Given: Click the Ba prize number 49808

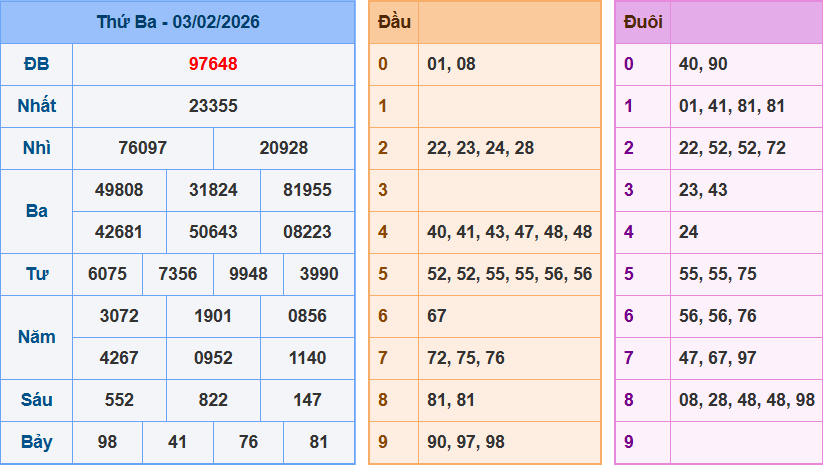Looking at the screenshot, I should click(x=119, y=190).
